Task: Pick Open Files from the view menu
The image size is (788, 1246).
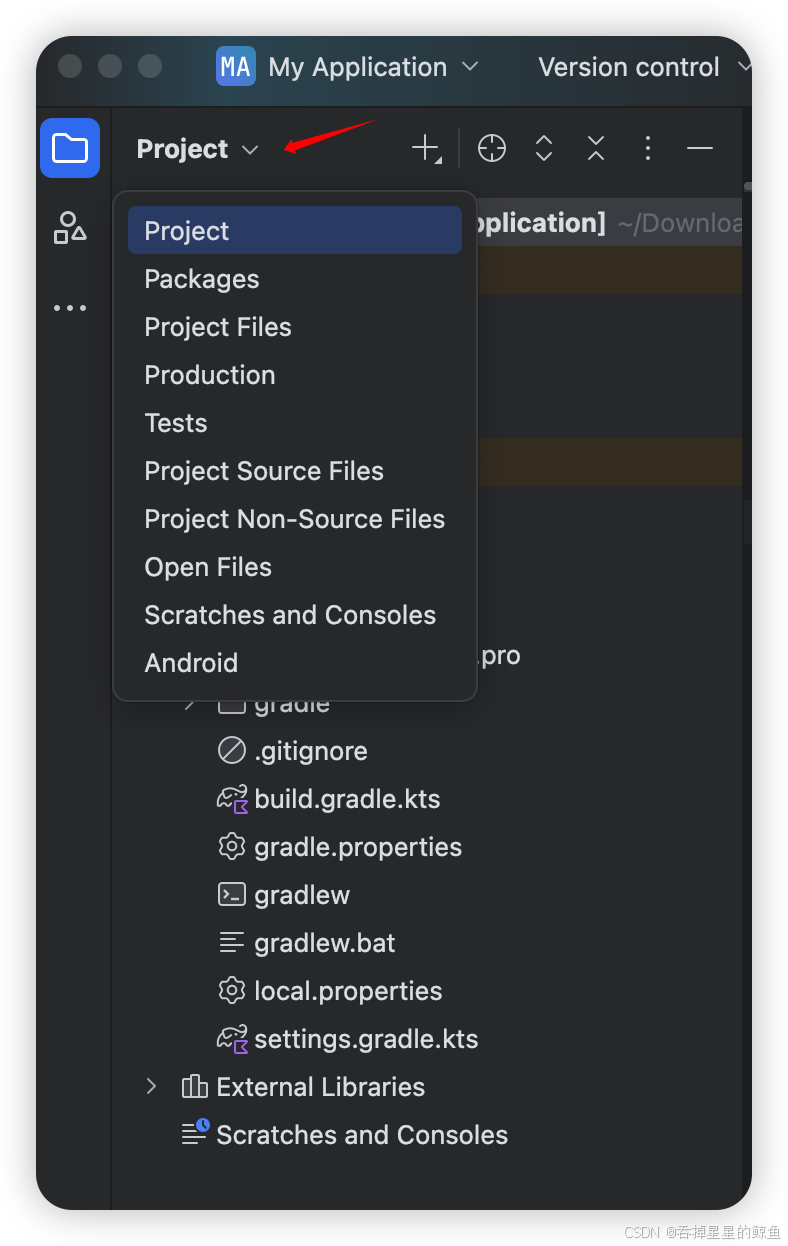Action: click(x=208, y=567)
